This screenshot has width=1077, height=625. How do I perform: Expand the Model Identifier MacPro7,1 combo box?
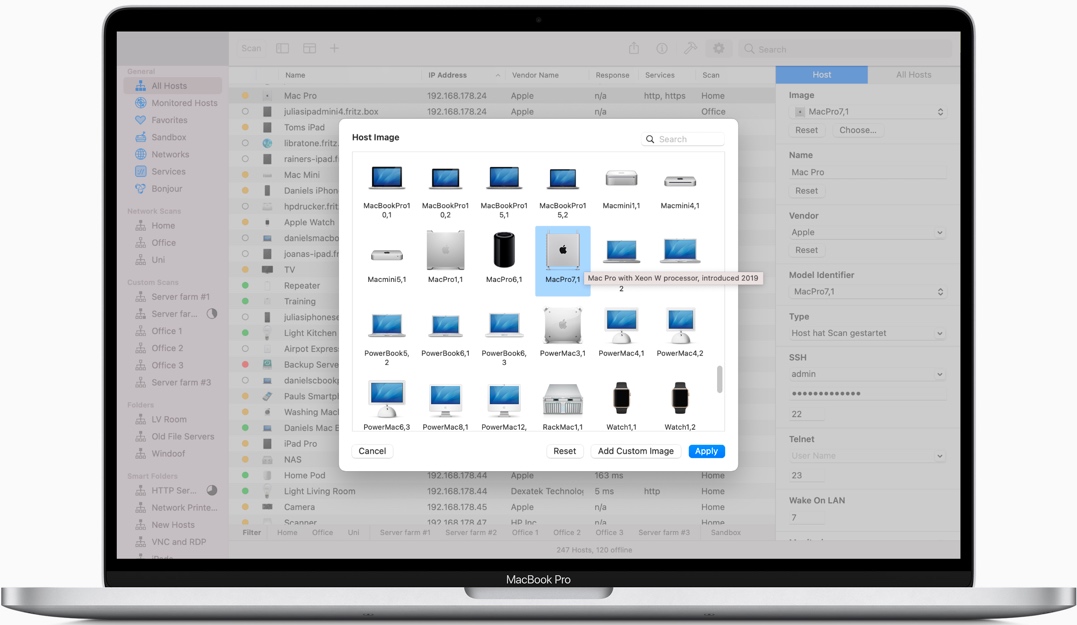coord(866,292)
